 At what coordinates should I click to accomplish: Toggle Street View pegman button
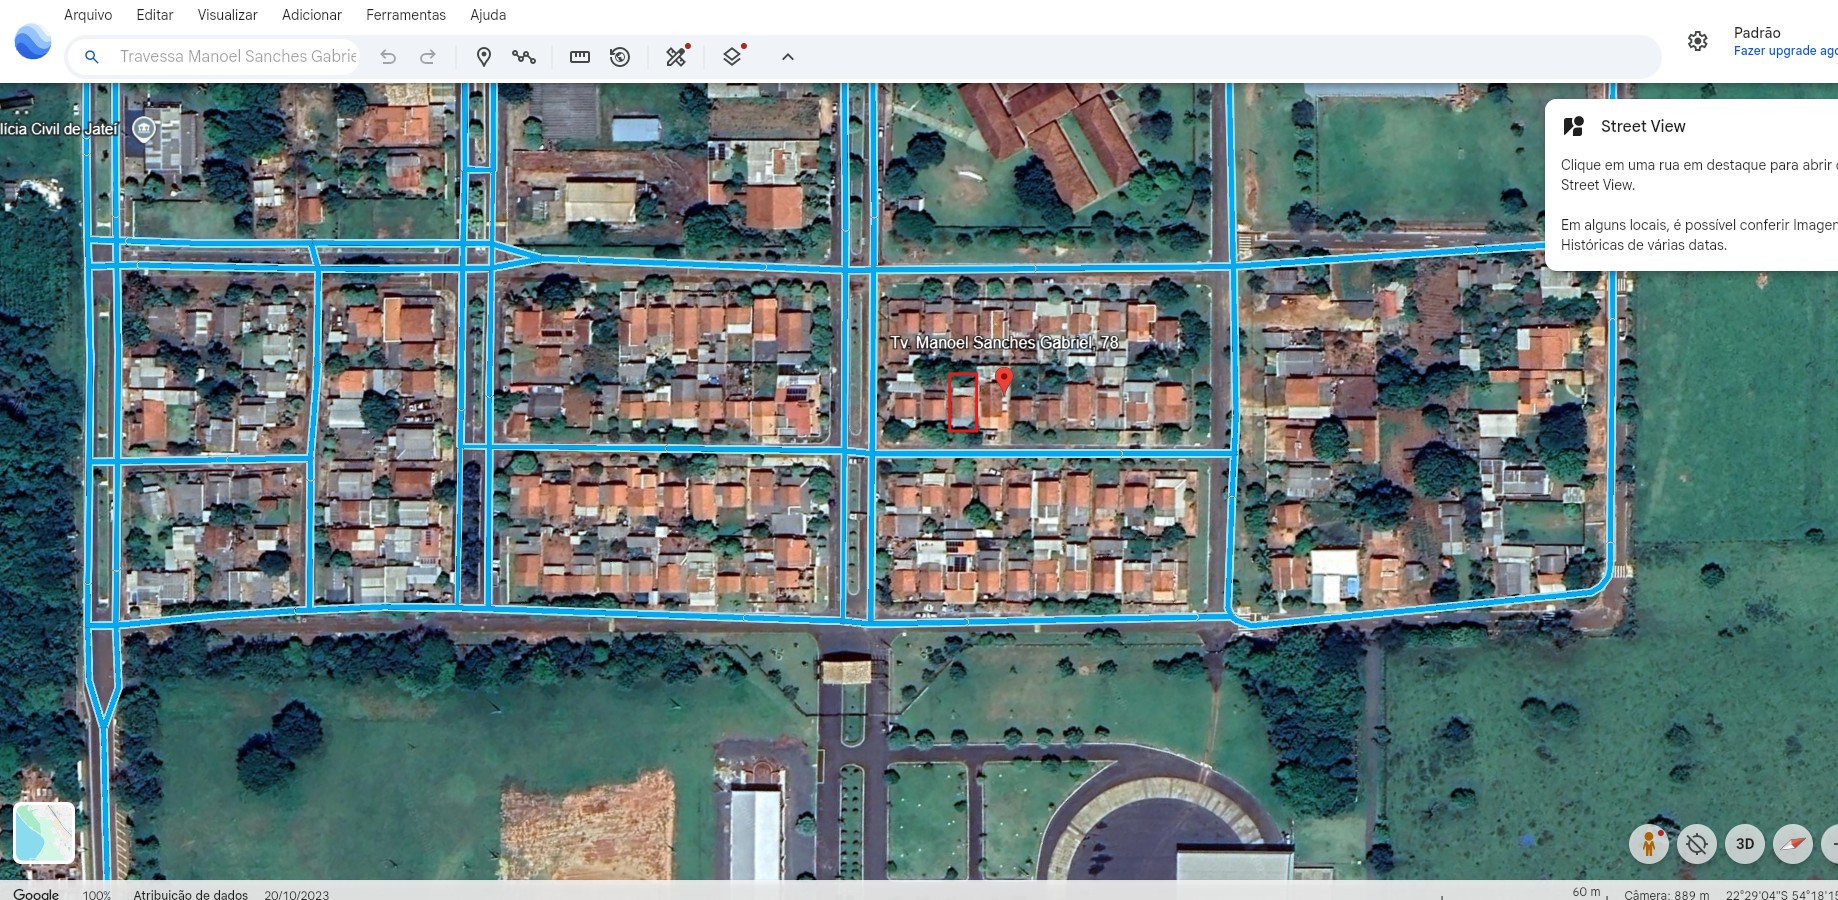[1649, 844]
